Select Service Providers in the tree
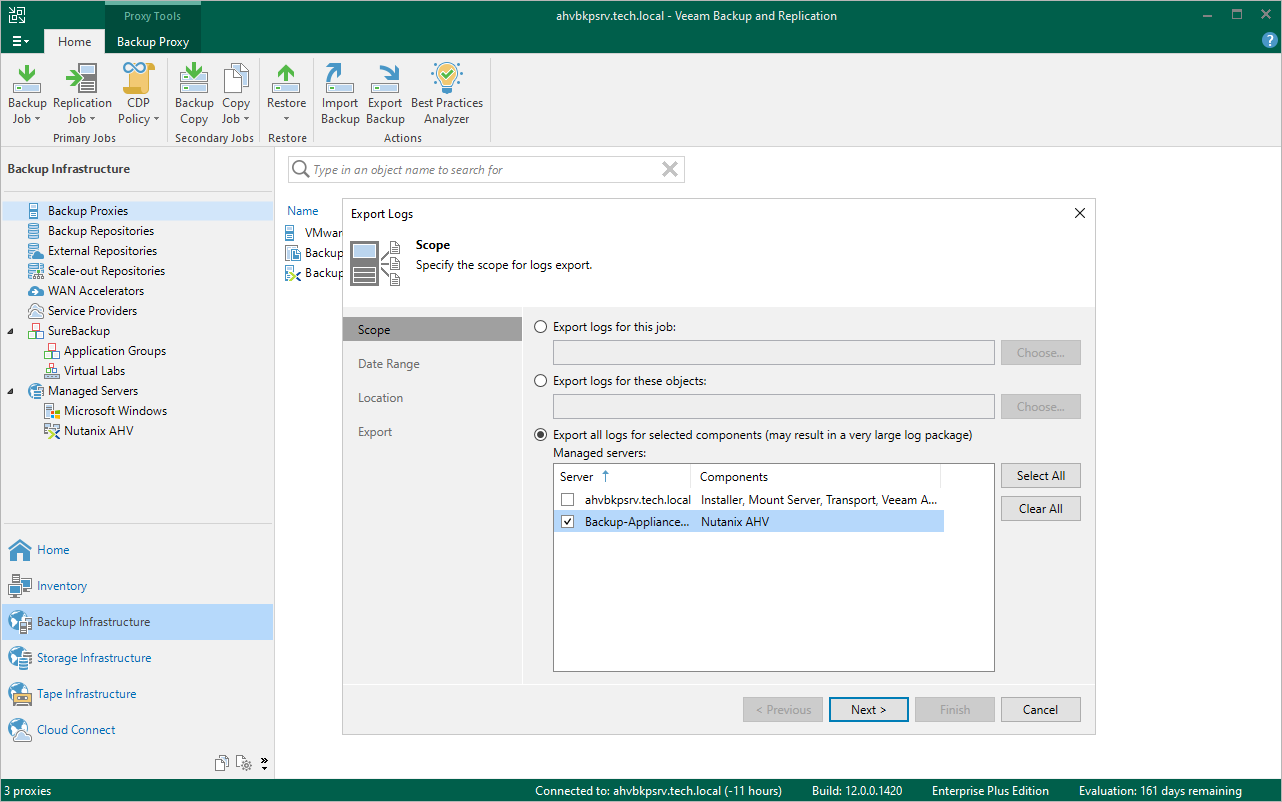Screen dimensions: 1282x802 pos(92,311)
